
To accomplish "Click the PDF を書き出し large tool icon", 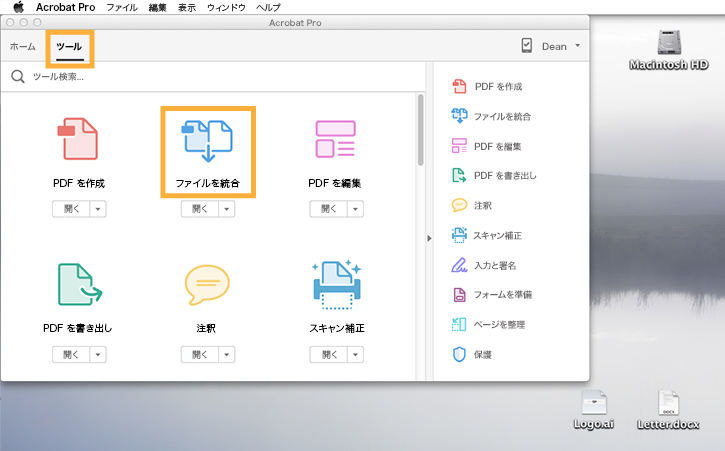I will click(80, 284).
